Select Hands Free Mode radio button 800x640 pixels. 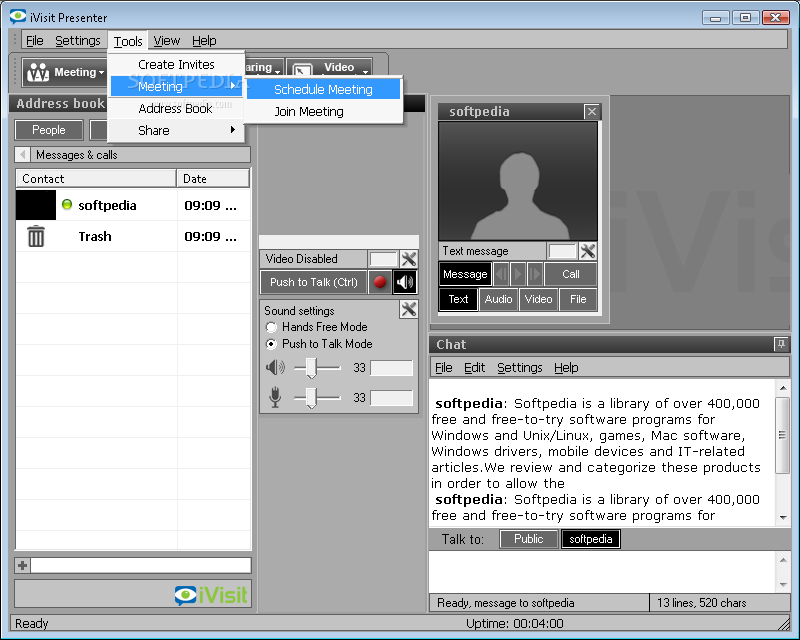(271, 327)
